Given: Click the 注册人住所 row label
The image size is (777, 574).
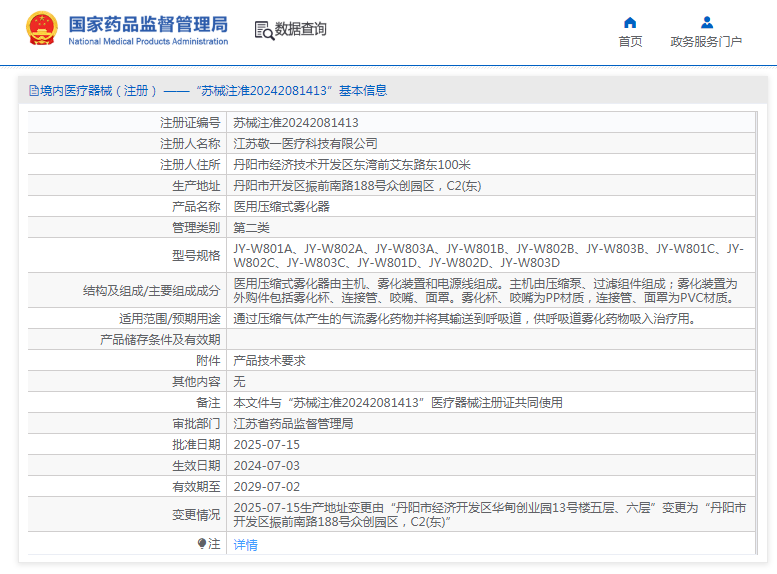Looking at the screenshot, I should tap(190, 165).
